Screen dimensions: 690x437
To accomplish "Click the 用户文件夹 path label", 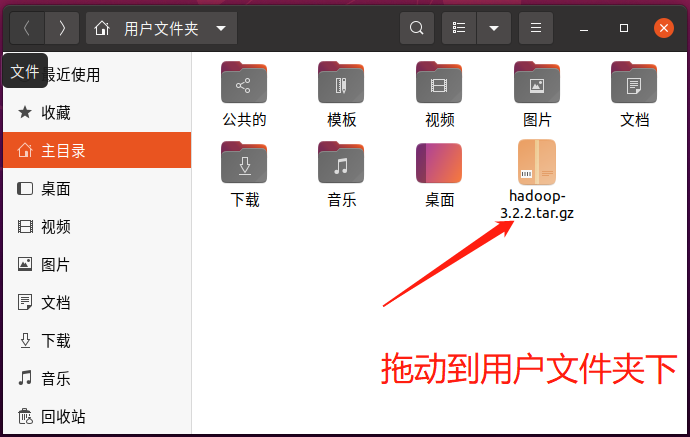I will [x=161, y=29].
